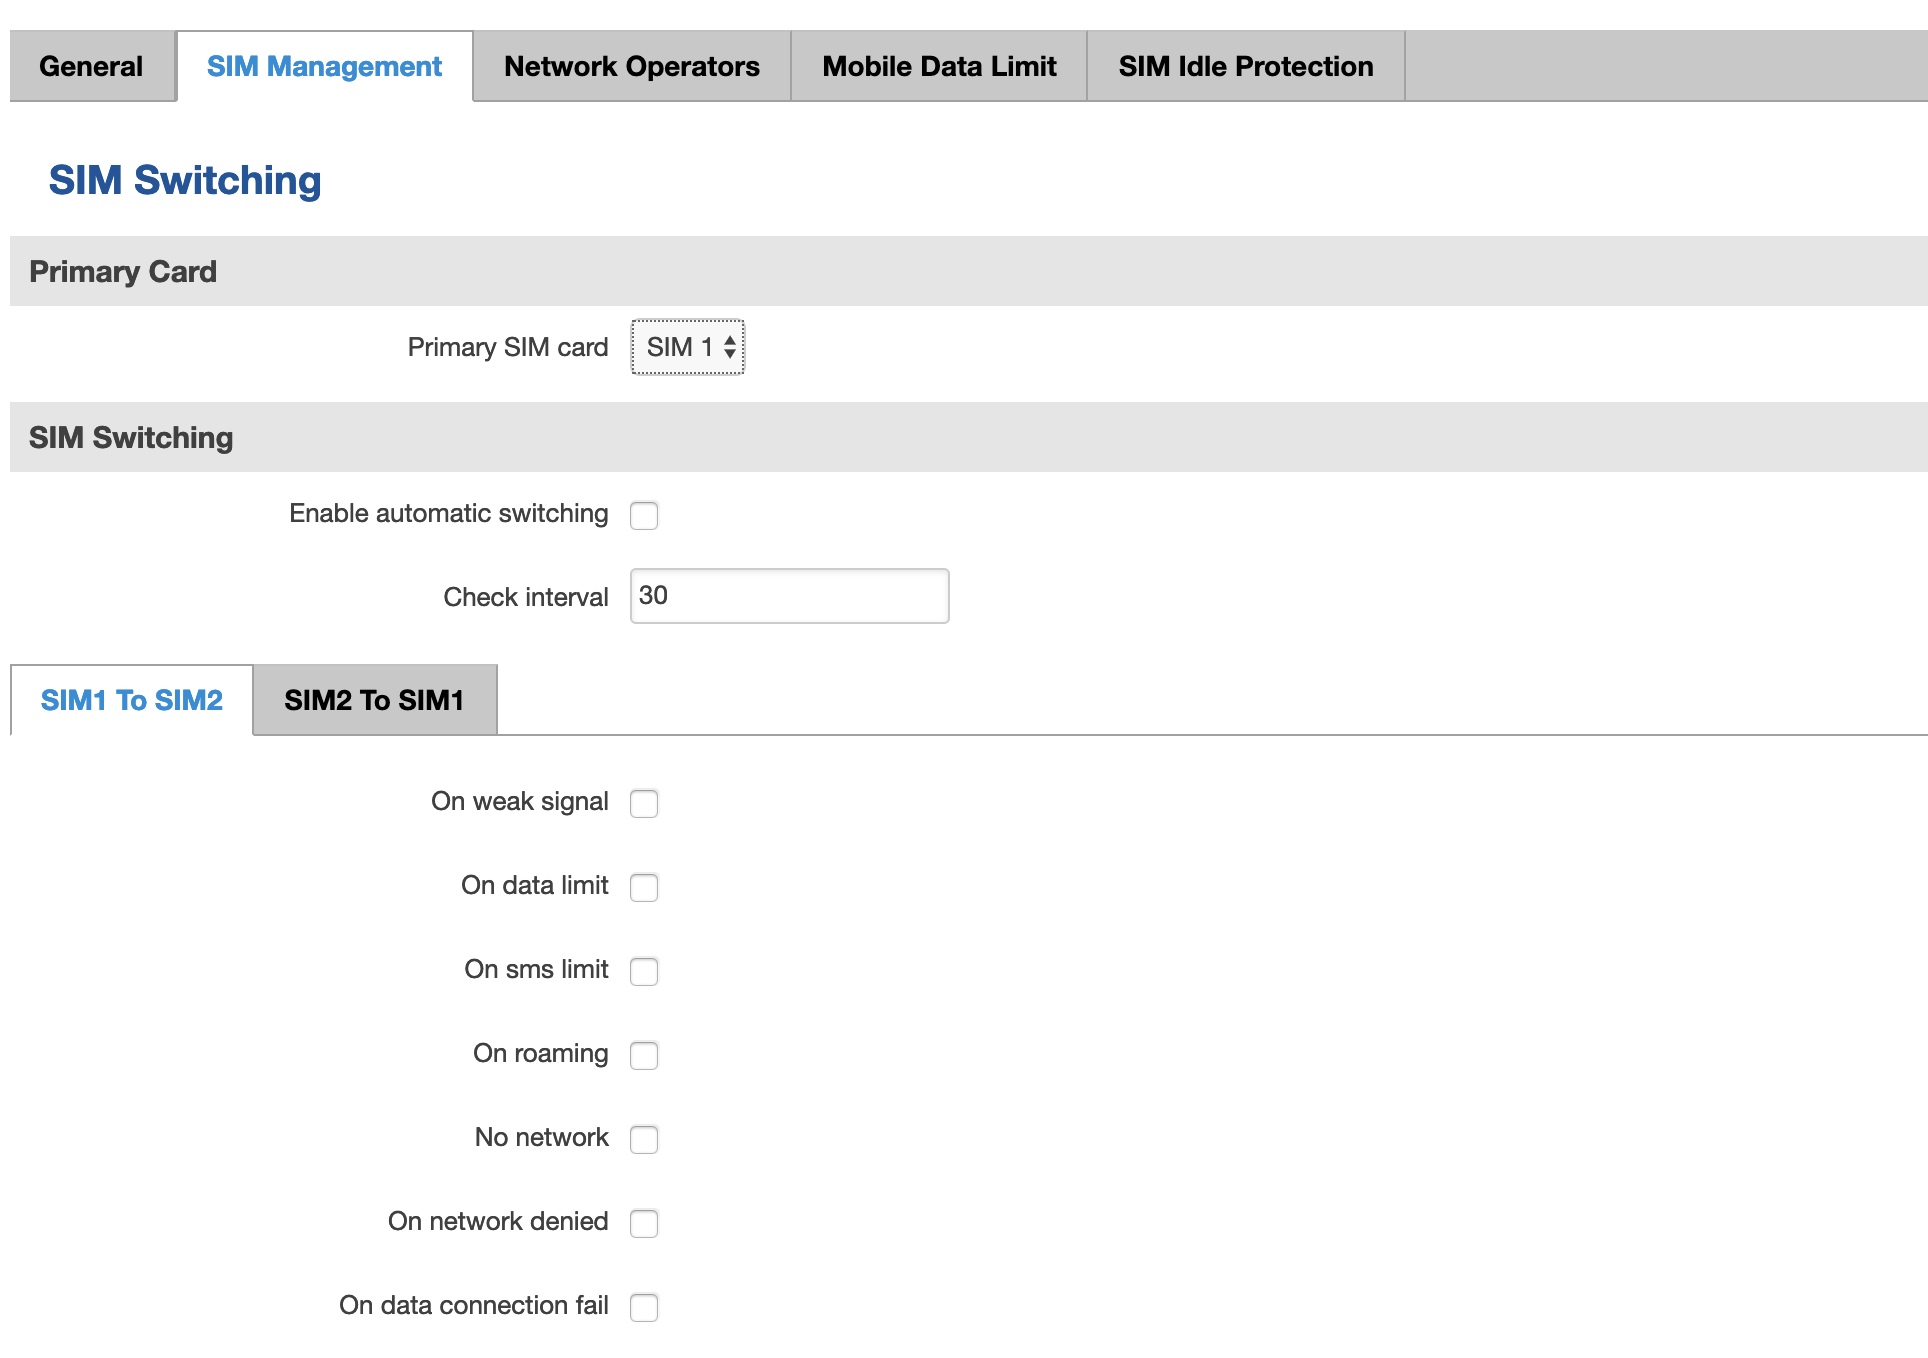The height and width of the screenshot is (1358, 1928).
Task: Open the Primary SIM card dropdown
Action: pyautogui.click(x=688, y=347)
